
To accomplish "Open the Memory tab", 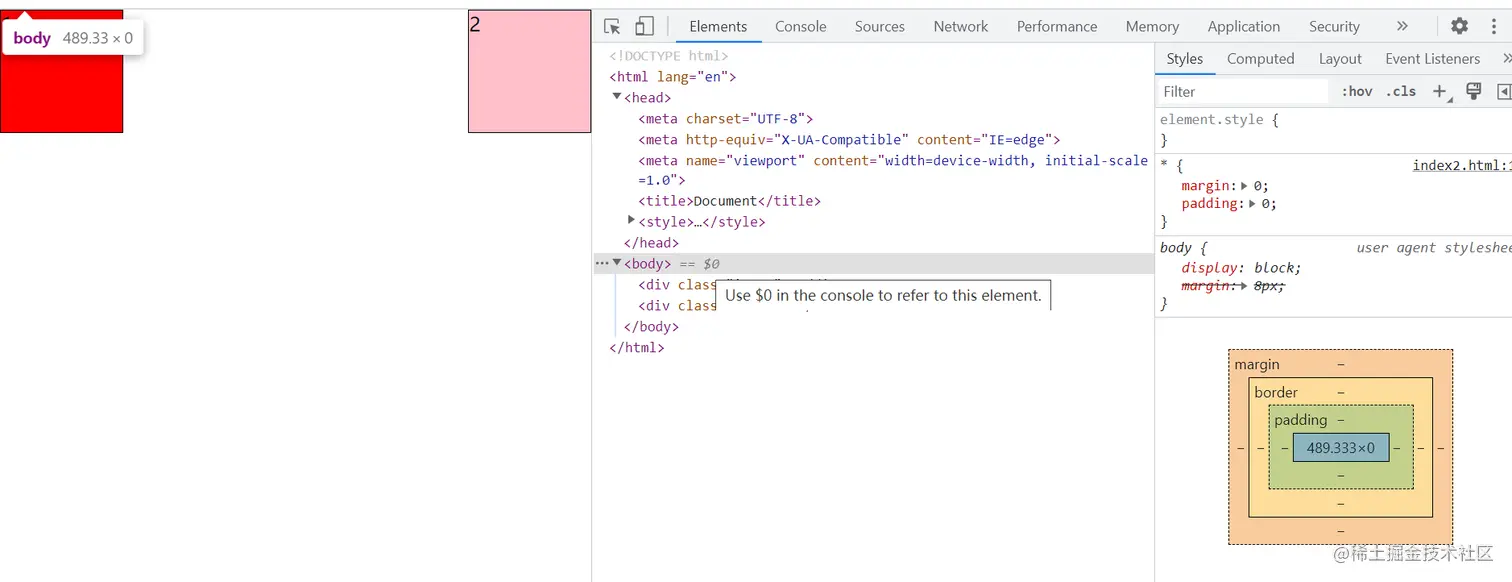I will [x=1152, y=27].
